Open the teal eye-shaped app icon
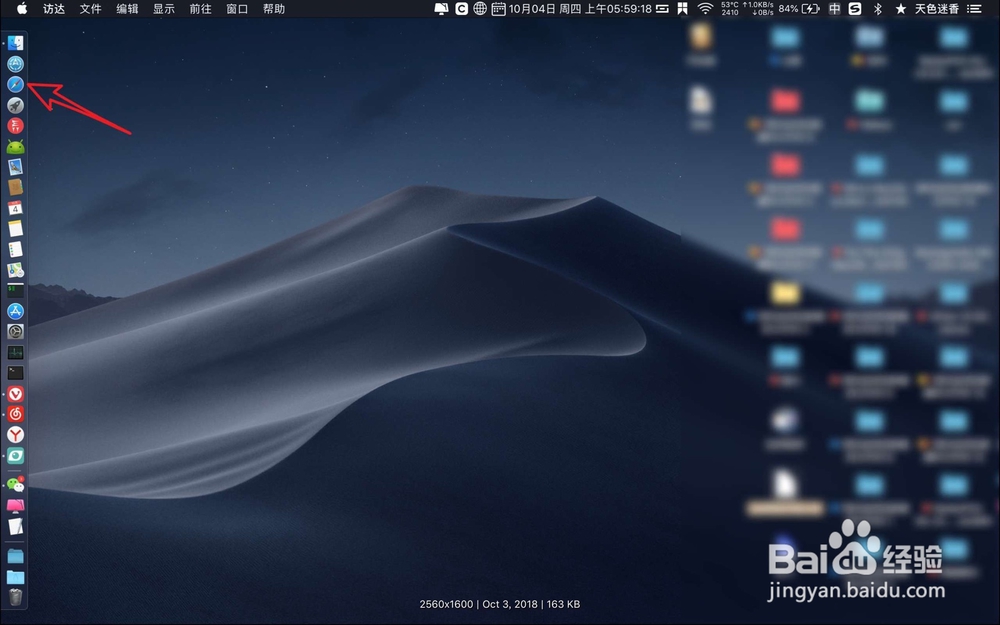The width and height of the screenshot is (1000, 625). click(x=15, y=455)
